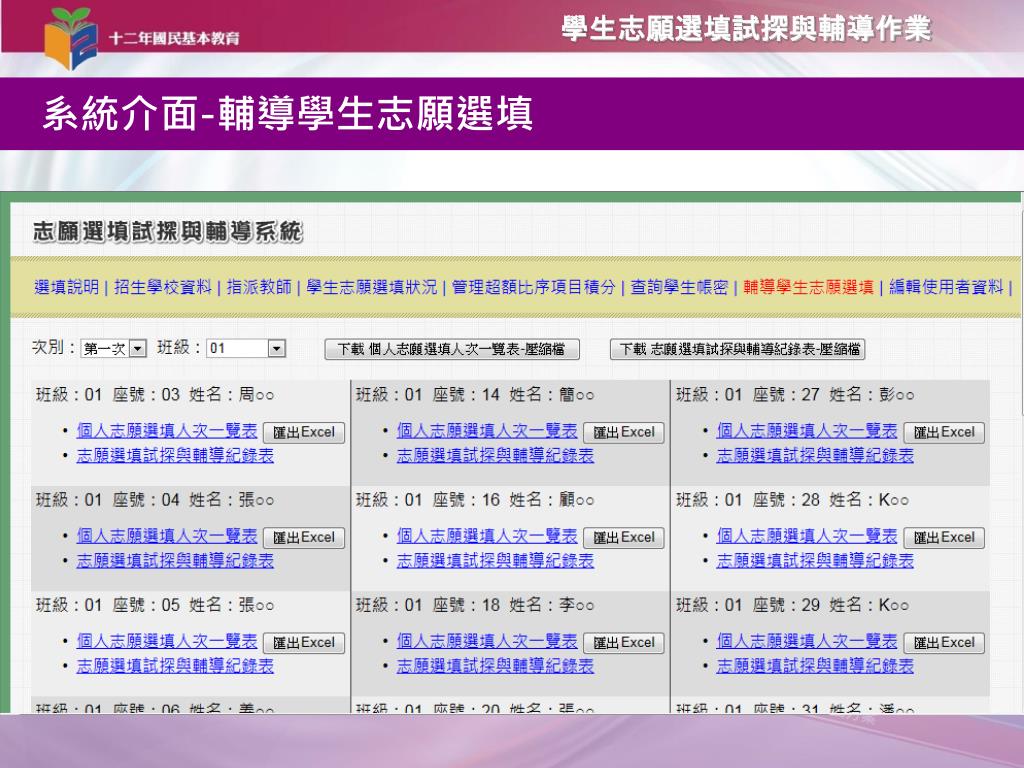Open 志願選填試探與輔導紀錄表 for seat 18
The width and height of the screenshot is (1024, 768).
495,665
